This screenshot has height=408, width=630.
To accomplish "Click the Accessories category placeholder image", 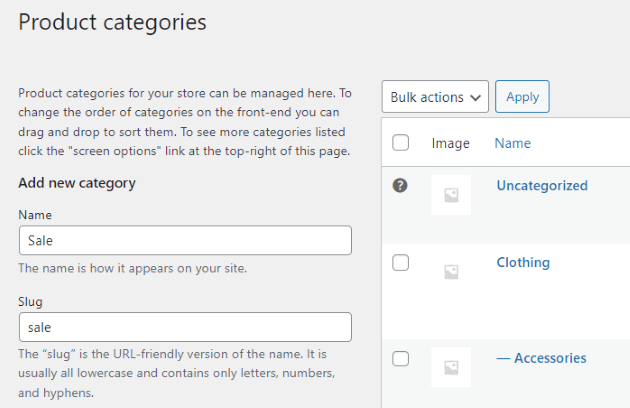I will pos(451,366).
